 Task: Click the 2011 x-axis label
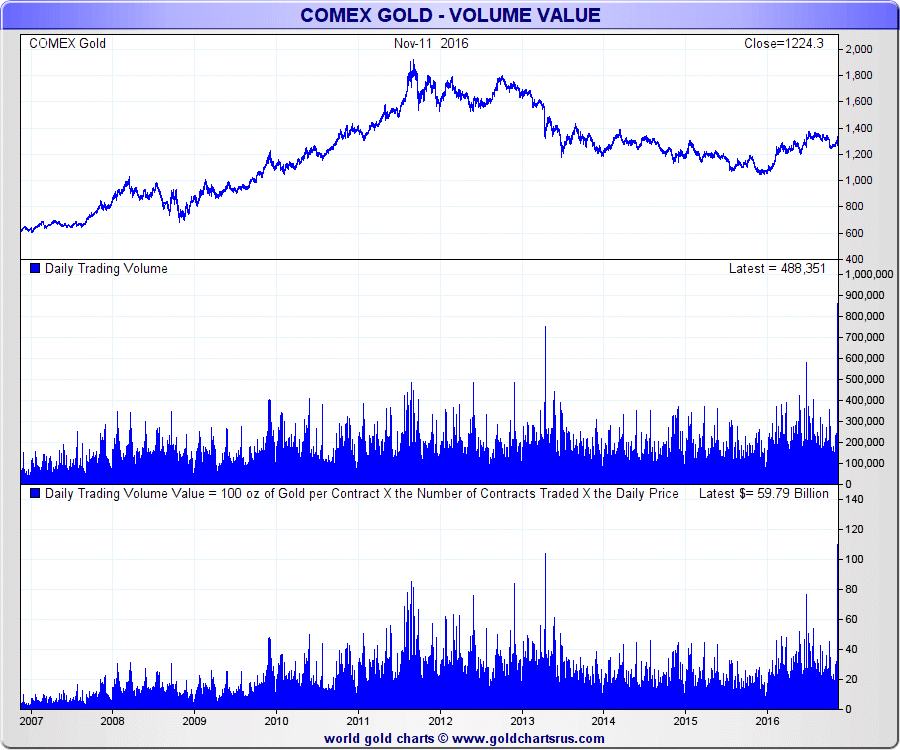(x=358, y=721)
